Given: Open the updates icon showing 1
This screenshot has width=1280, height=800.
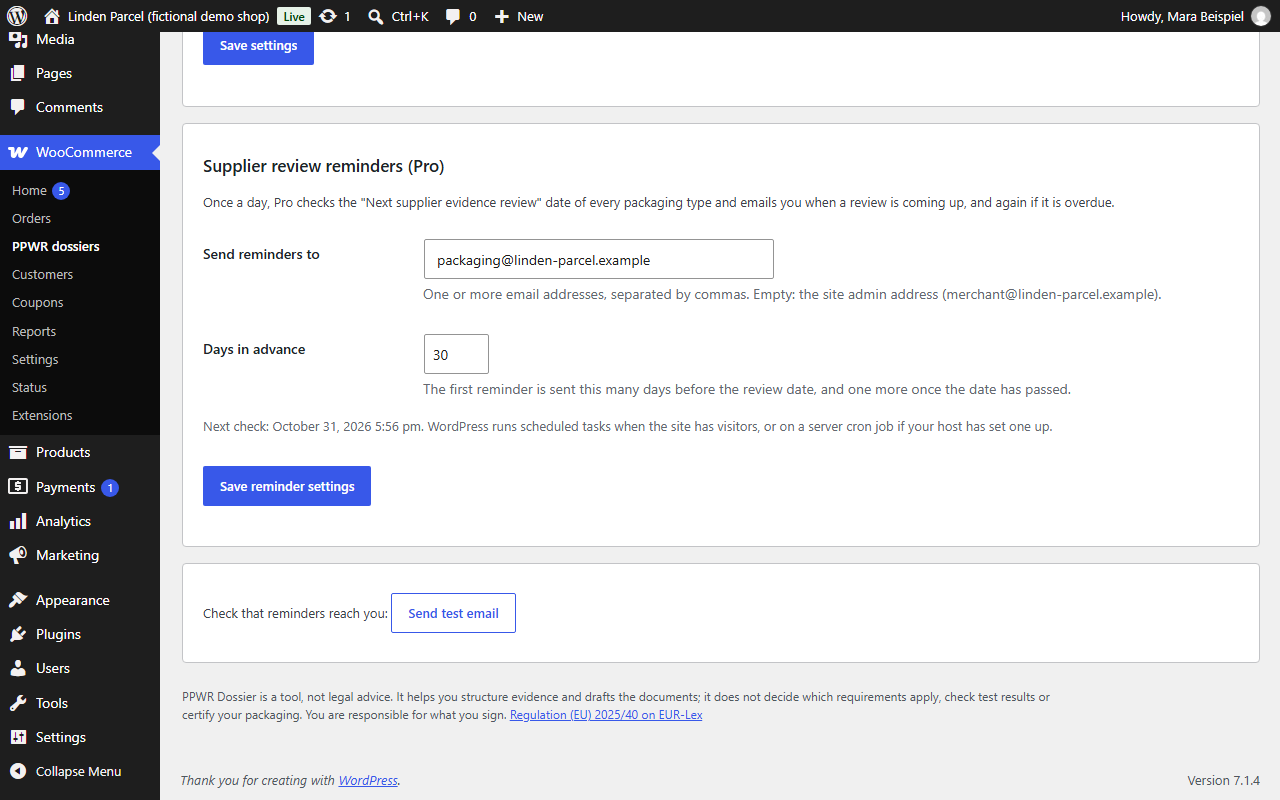Looking at the screenshot, I should 327,16.
